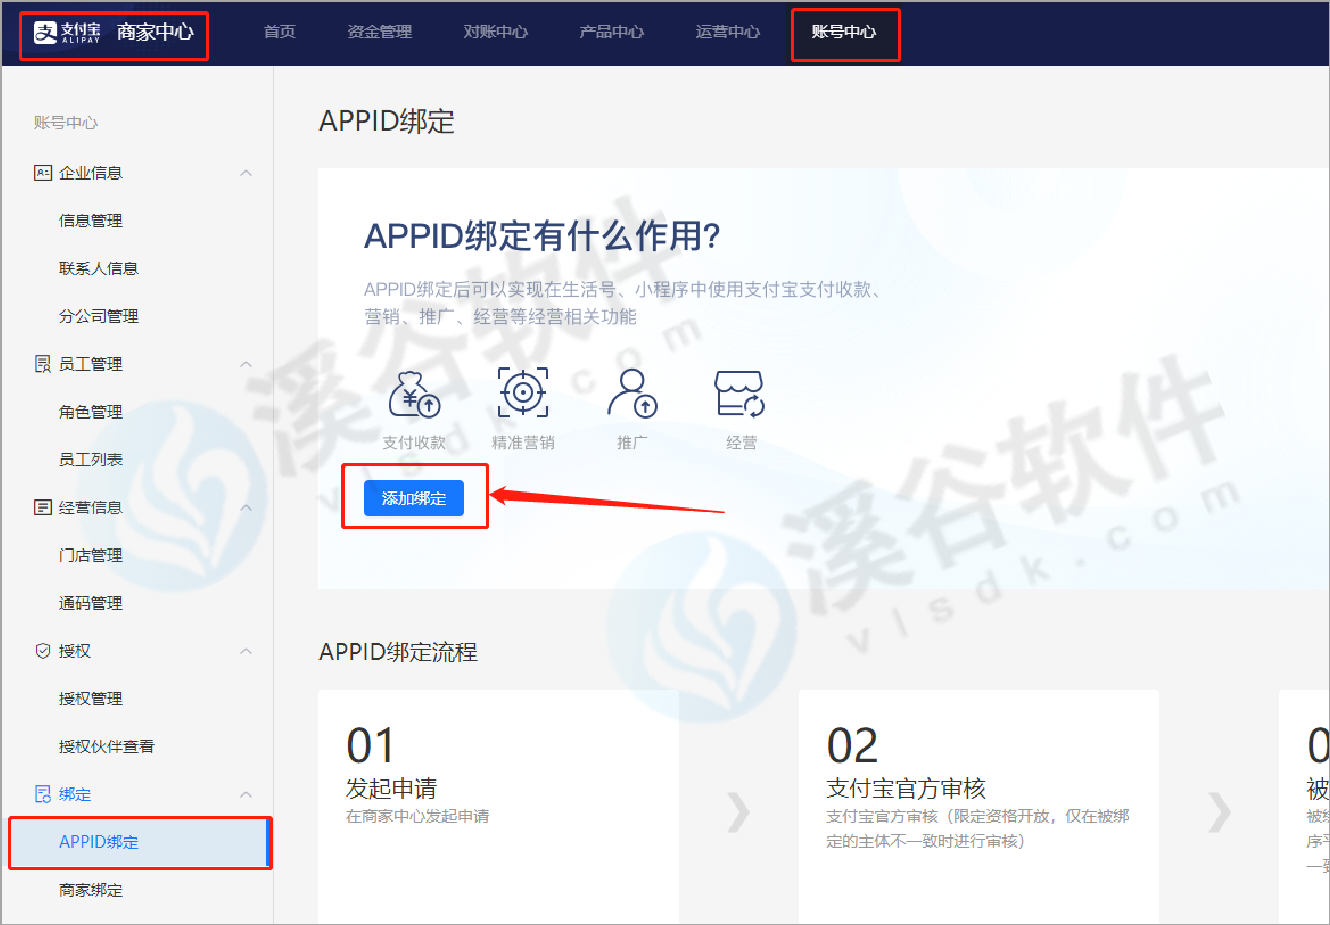Click the Alipay merchant center logo

click(x=113, y=33)
